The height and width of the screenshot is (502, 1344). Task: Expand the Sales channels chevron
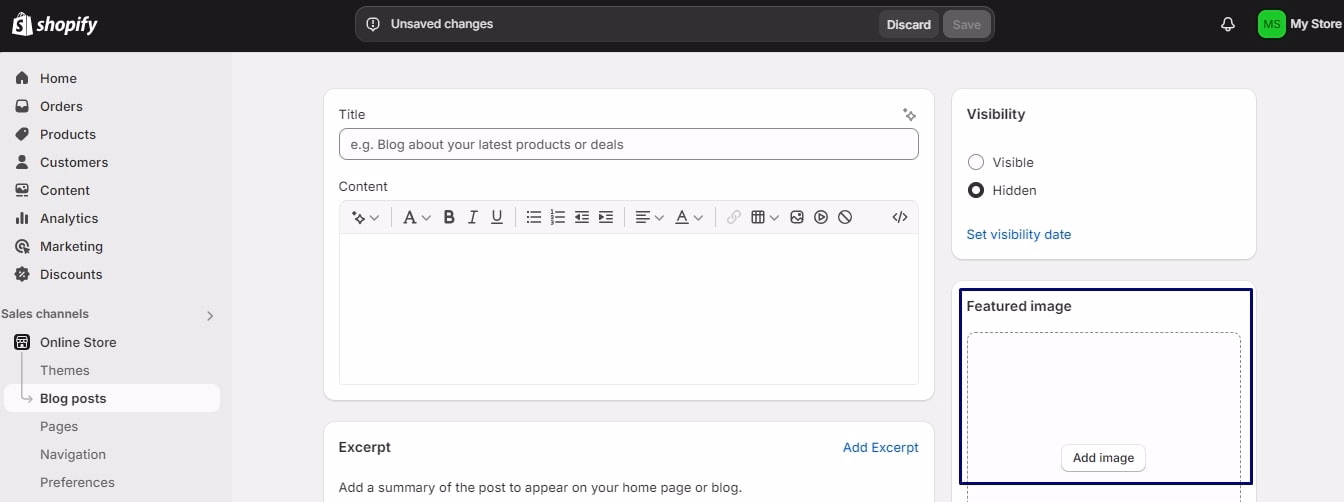210,315
